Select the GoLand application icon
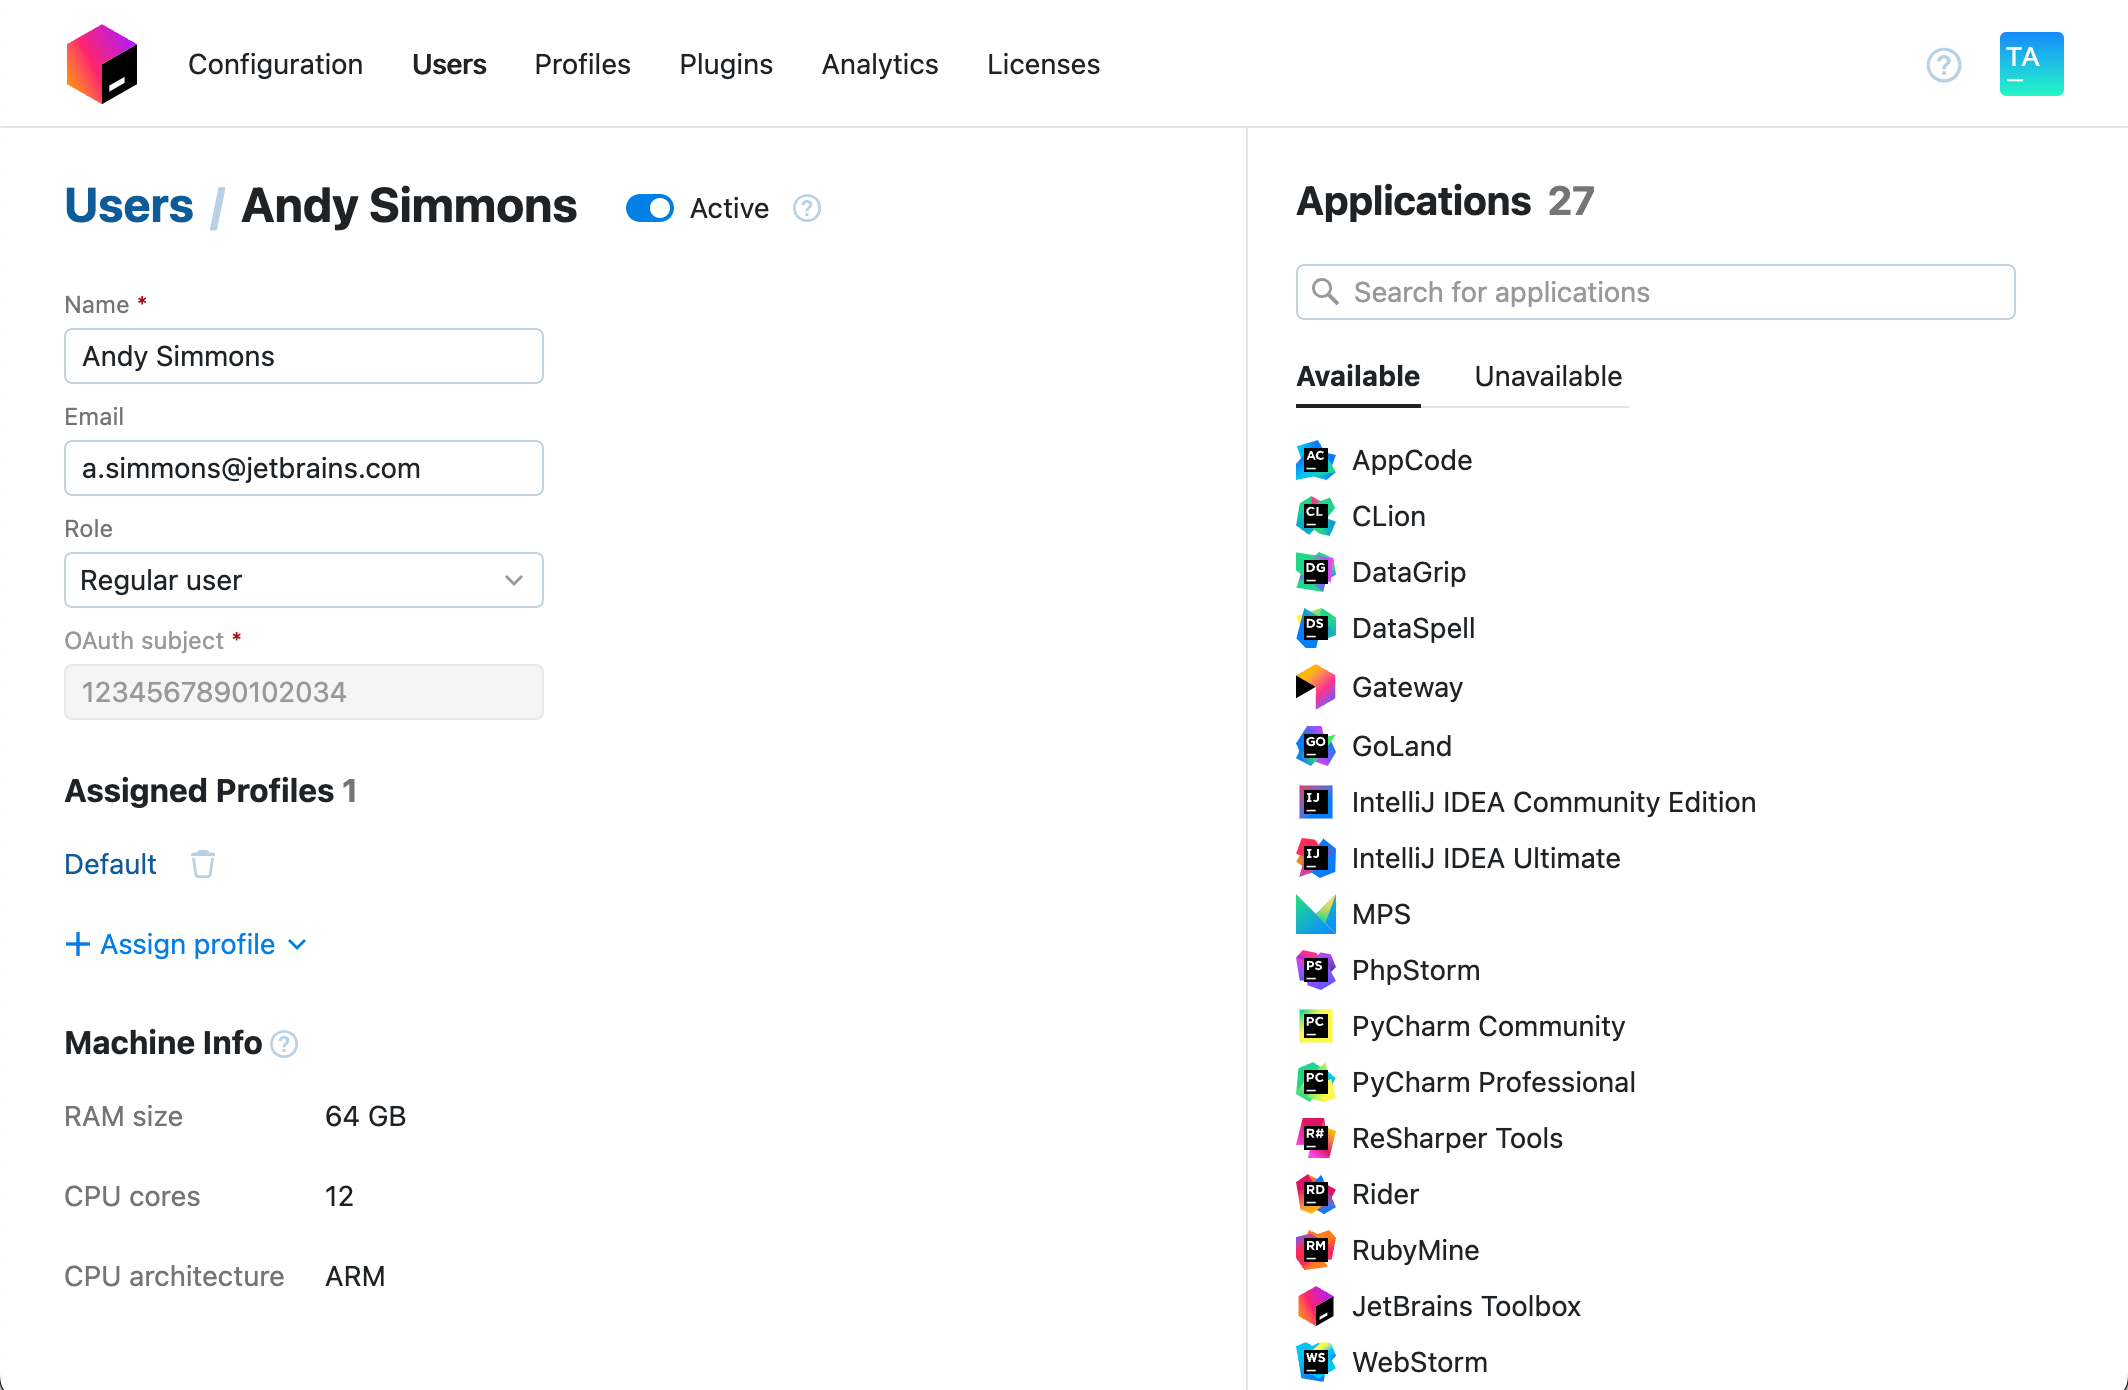 (1317, 746)
